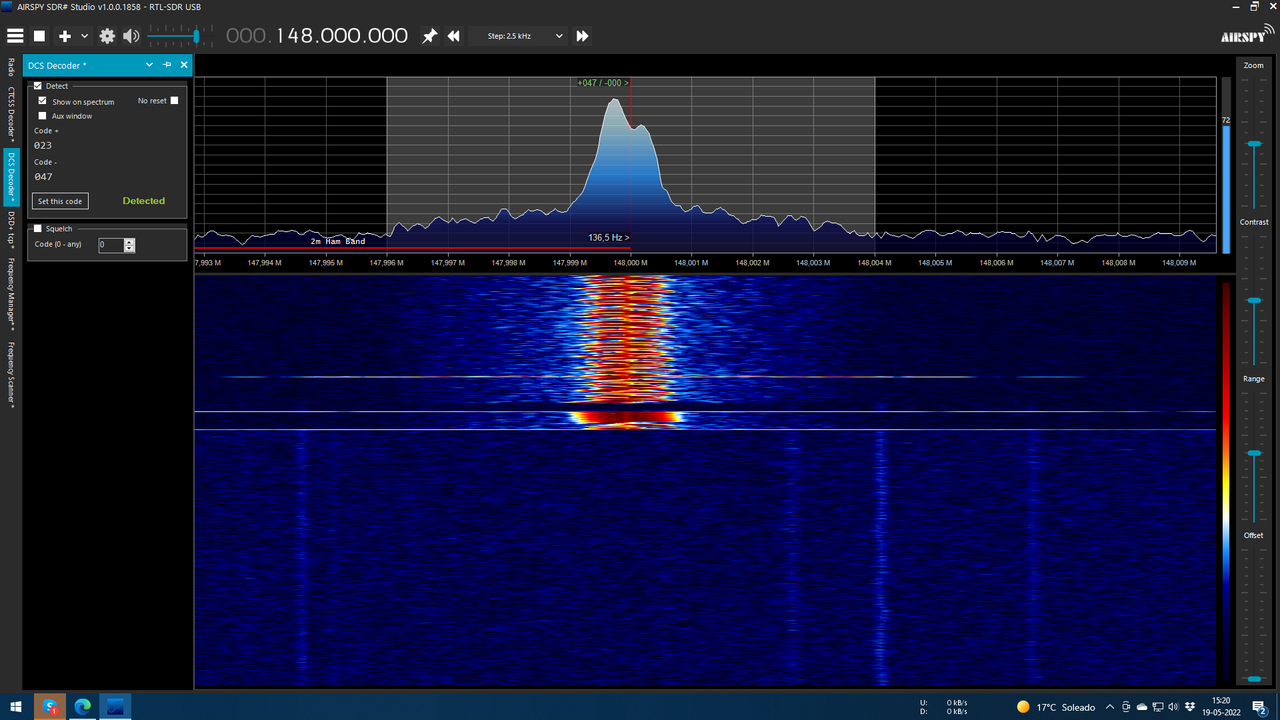Pin the DCS Decoder panel
The image size is (1280, 720).
(167, 65)
